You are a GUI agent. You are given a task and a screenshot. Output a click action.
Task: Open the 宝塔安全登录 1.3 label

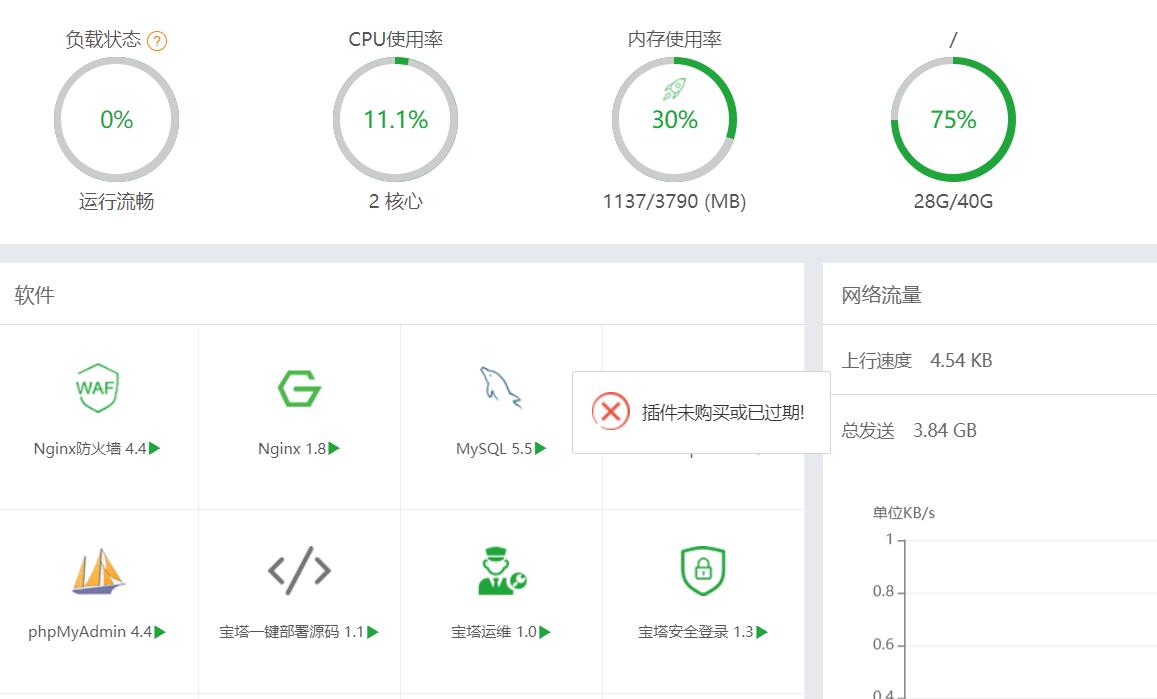pyautogui.click(x=696, y=633)
